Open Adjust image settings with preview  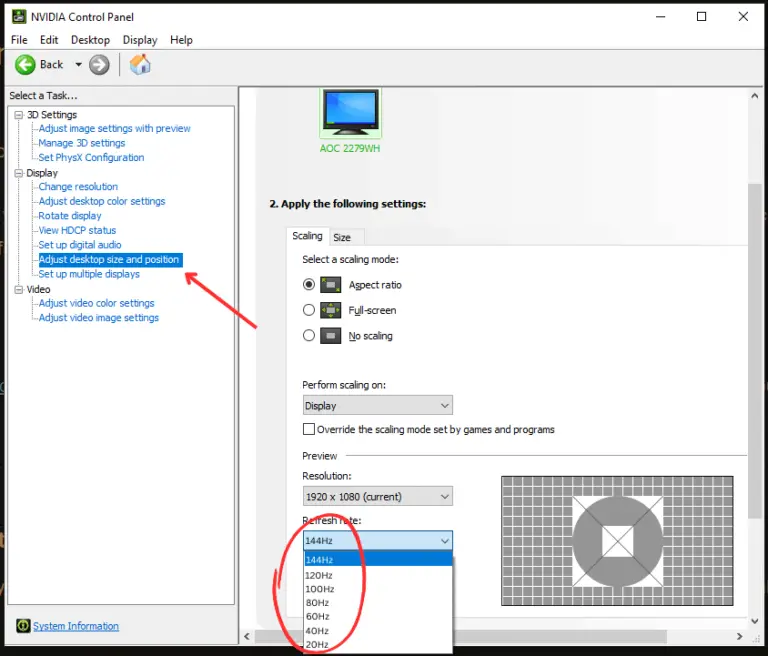tap(115, 128)
